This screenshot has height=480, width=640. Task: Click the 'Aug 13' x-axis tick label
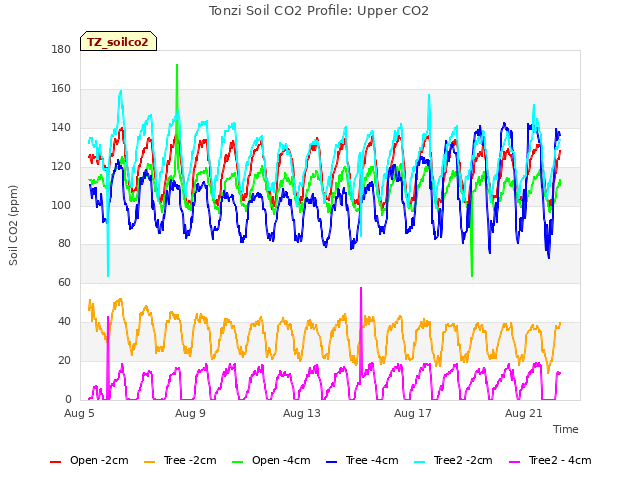(302, 413)
